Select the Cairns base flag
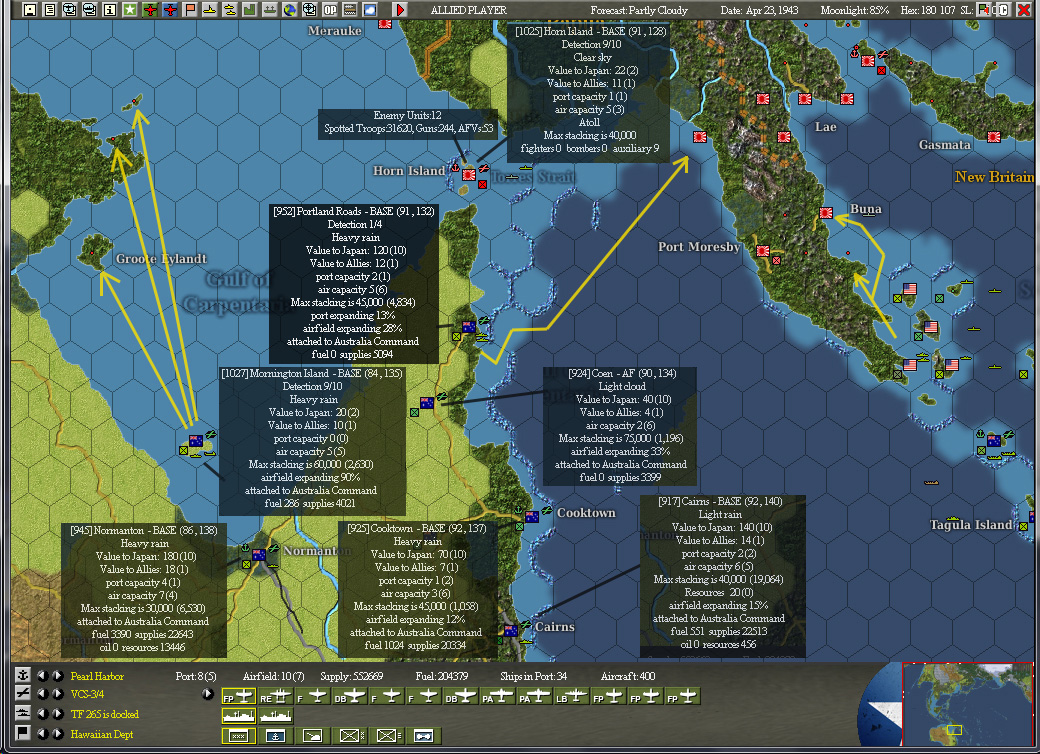 511,630
